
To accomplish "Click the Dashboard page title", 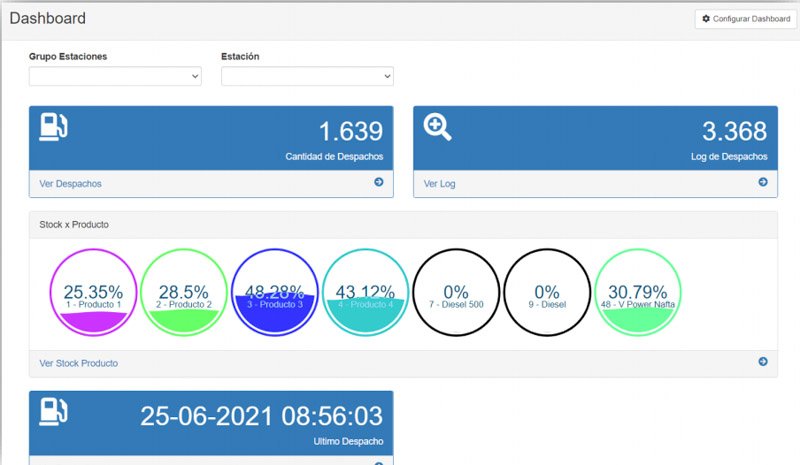I will (x=47, y=18).
